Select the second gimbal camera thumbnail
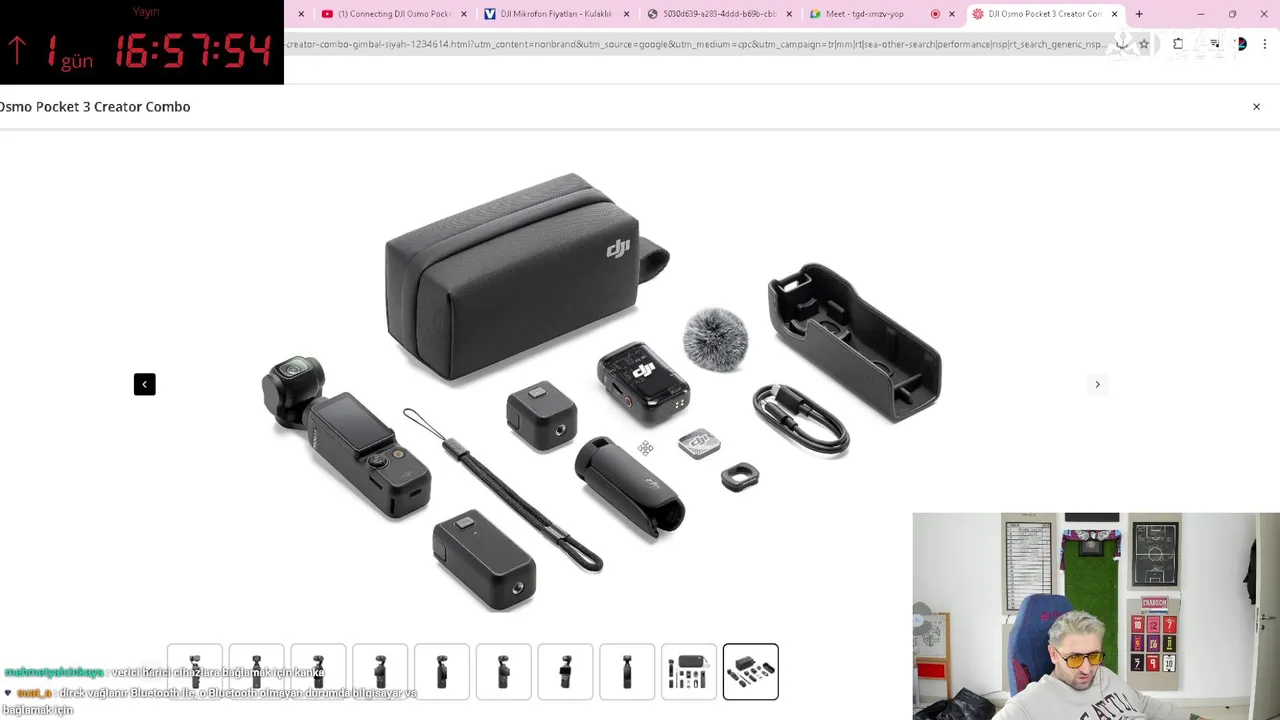 point(256,671)
